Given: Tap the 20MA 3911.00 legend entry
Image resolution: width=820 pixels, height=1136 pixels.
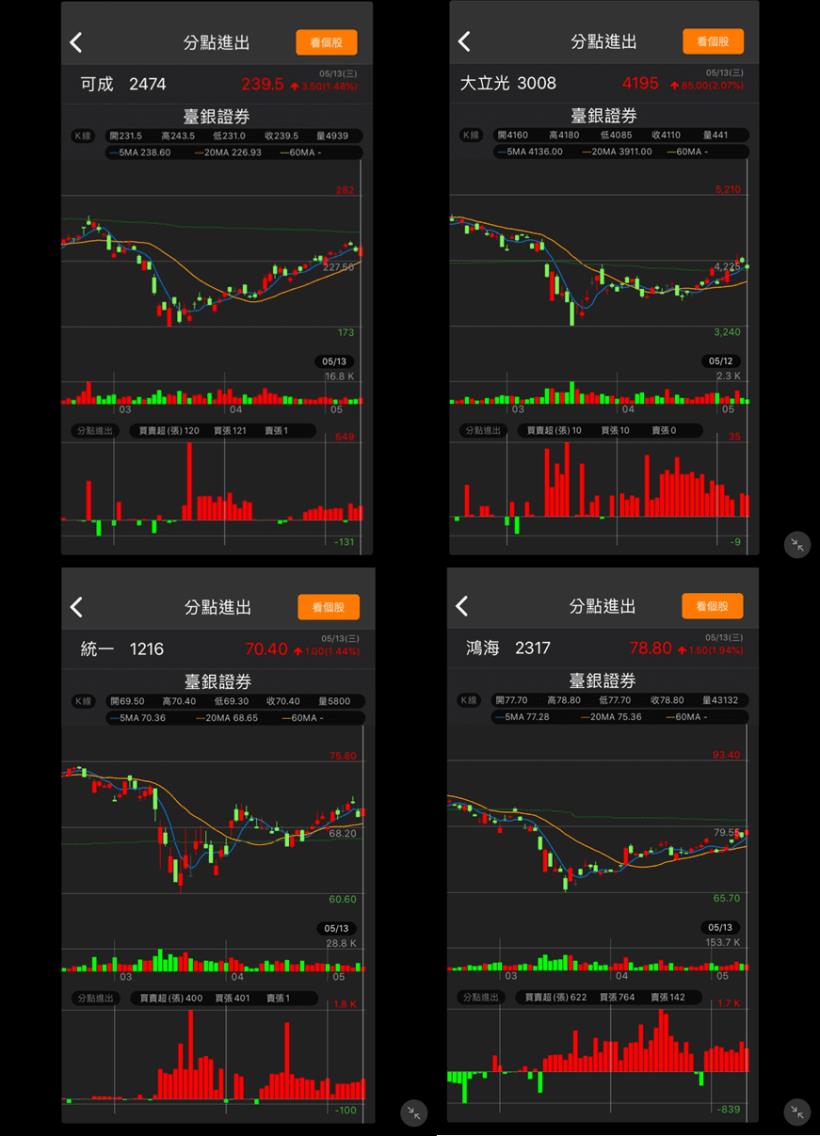Looking at the screenshot, I should coord(617,152).
